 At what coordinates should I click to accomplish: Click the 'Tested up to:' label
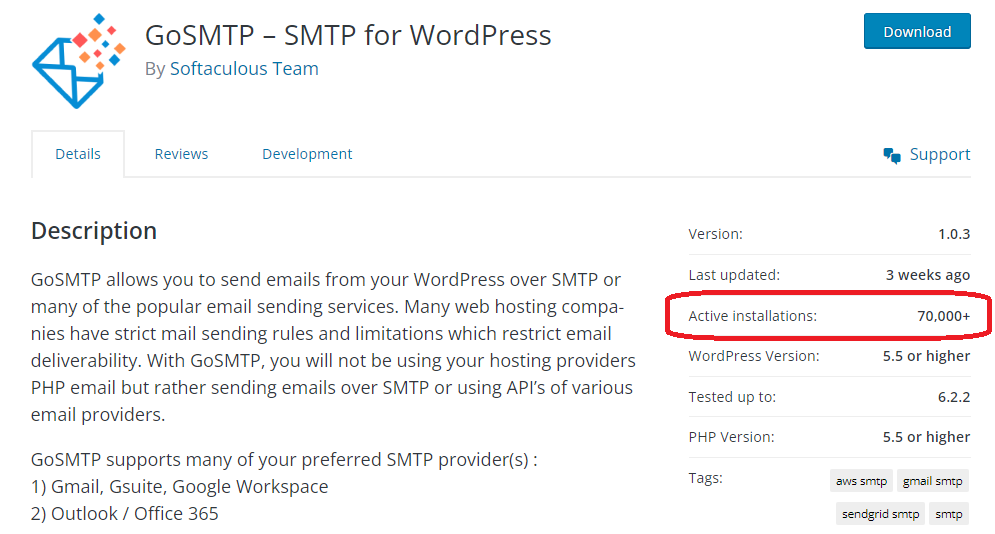(x=732, y=397)
